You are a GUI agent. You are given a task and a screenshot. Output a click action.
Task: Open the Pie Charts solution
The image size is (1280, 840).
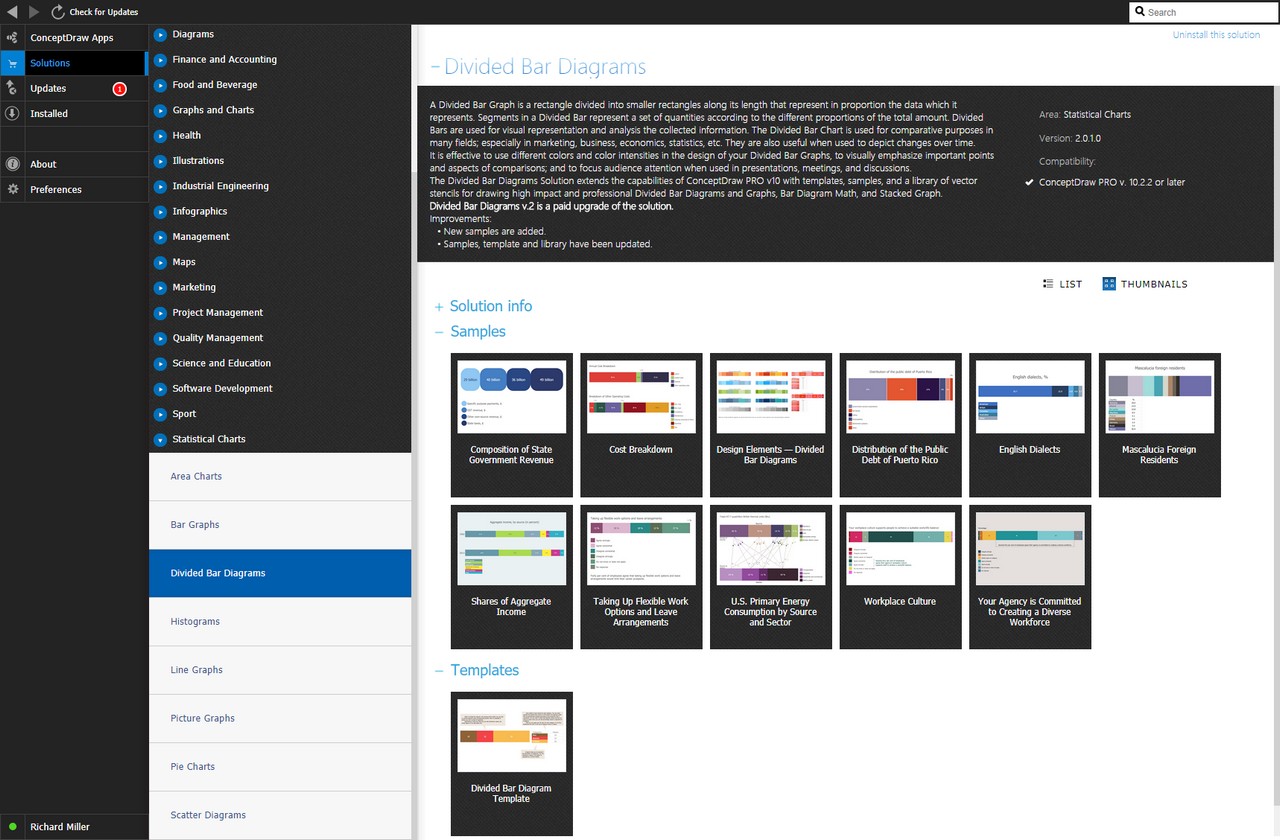point(280,767)
